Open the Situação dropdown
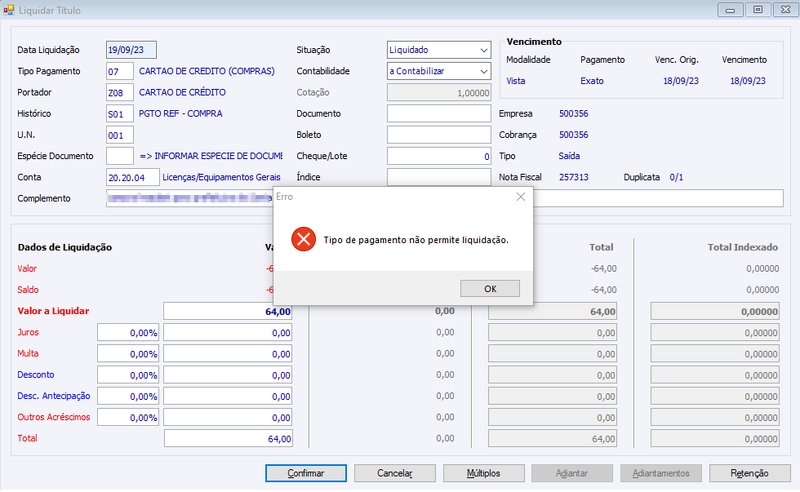This screenshot has width=800, height=492. click(484, 50)
